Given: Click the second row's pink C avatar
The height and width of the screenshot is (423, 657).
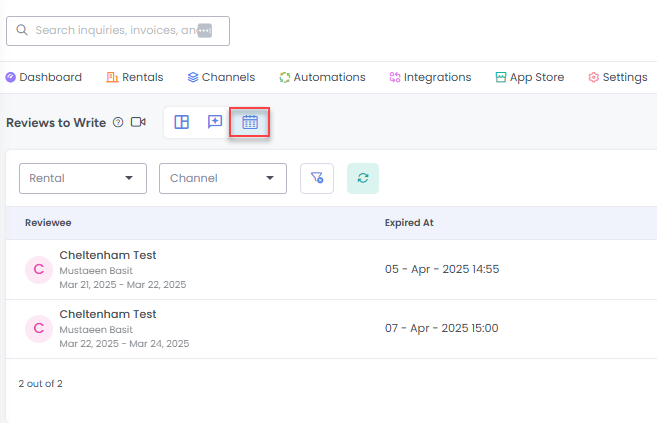Looking at the screenshot, I should click(39, 328).
